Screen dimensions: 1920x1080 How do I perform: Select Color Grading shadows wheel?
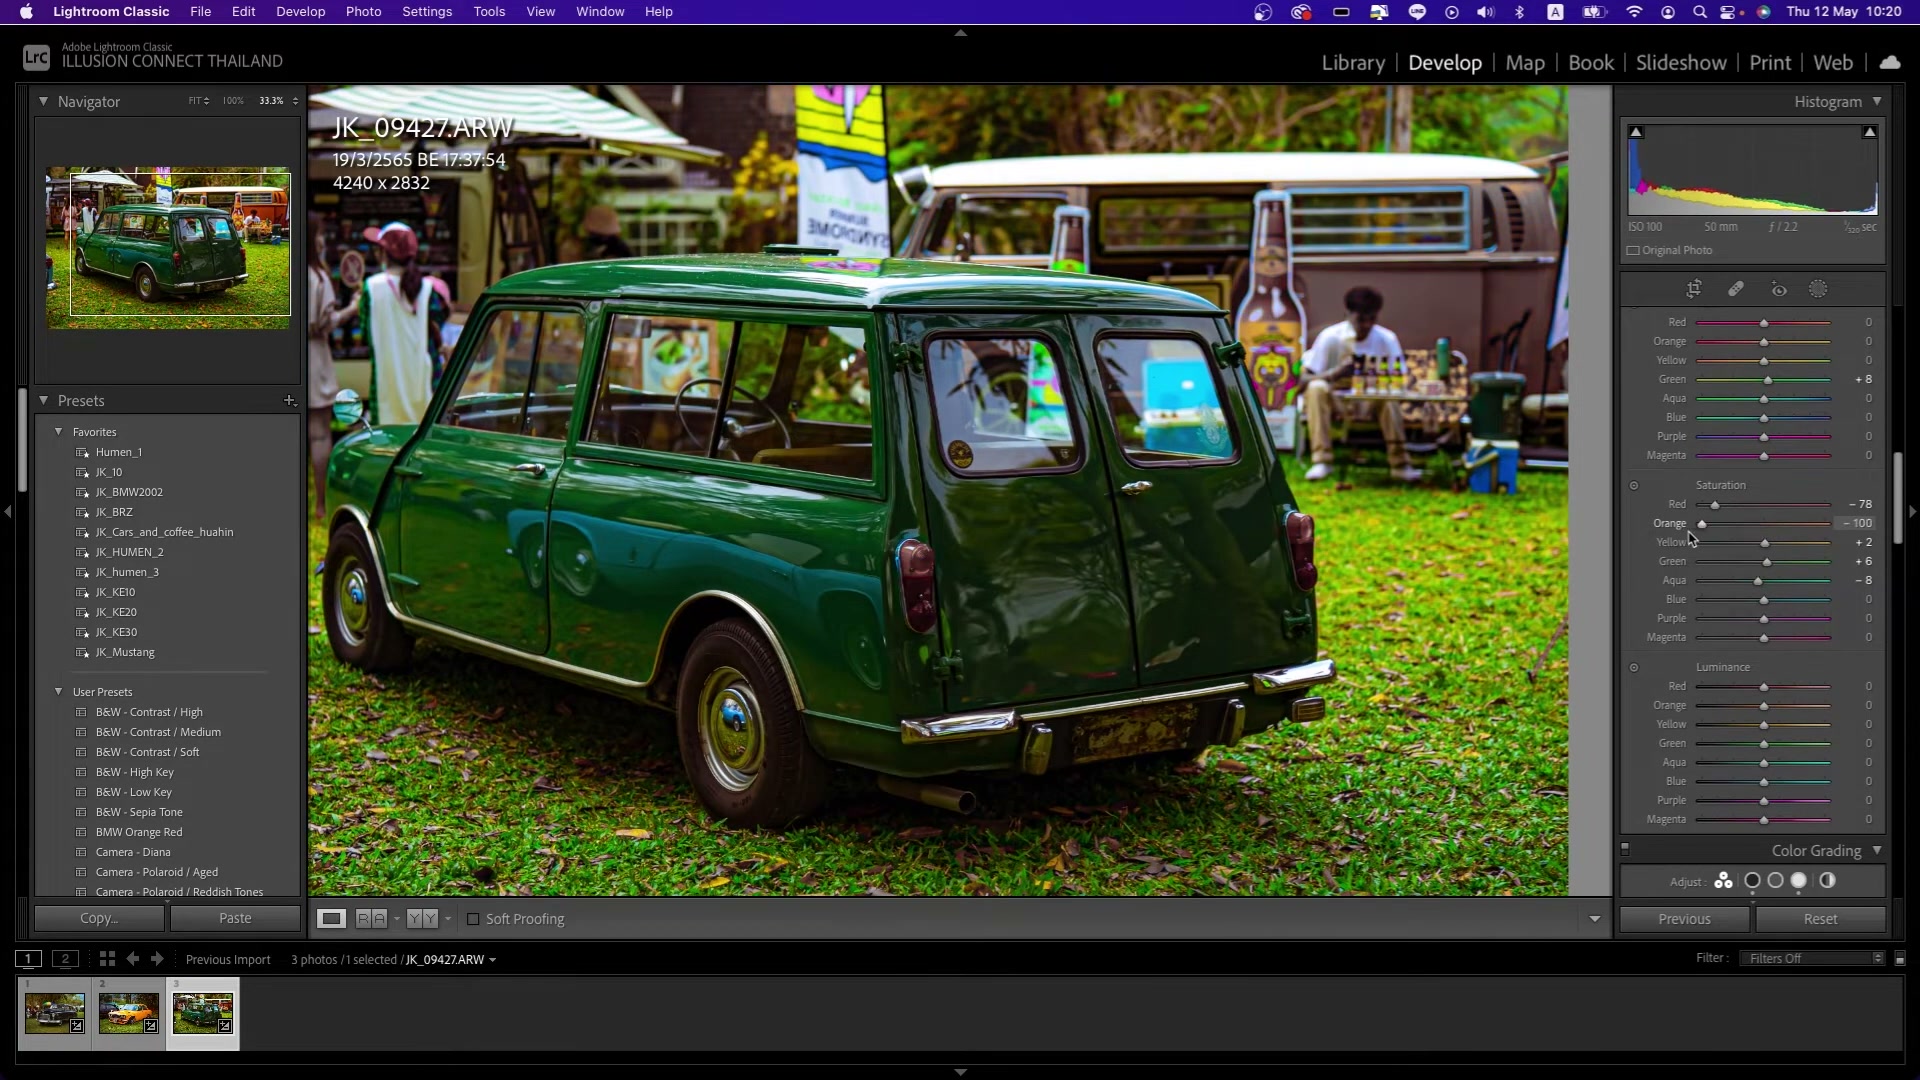coord(1752,881)
